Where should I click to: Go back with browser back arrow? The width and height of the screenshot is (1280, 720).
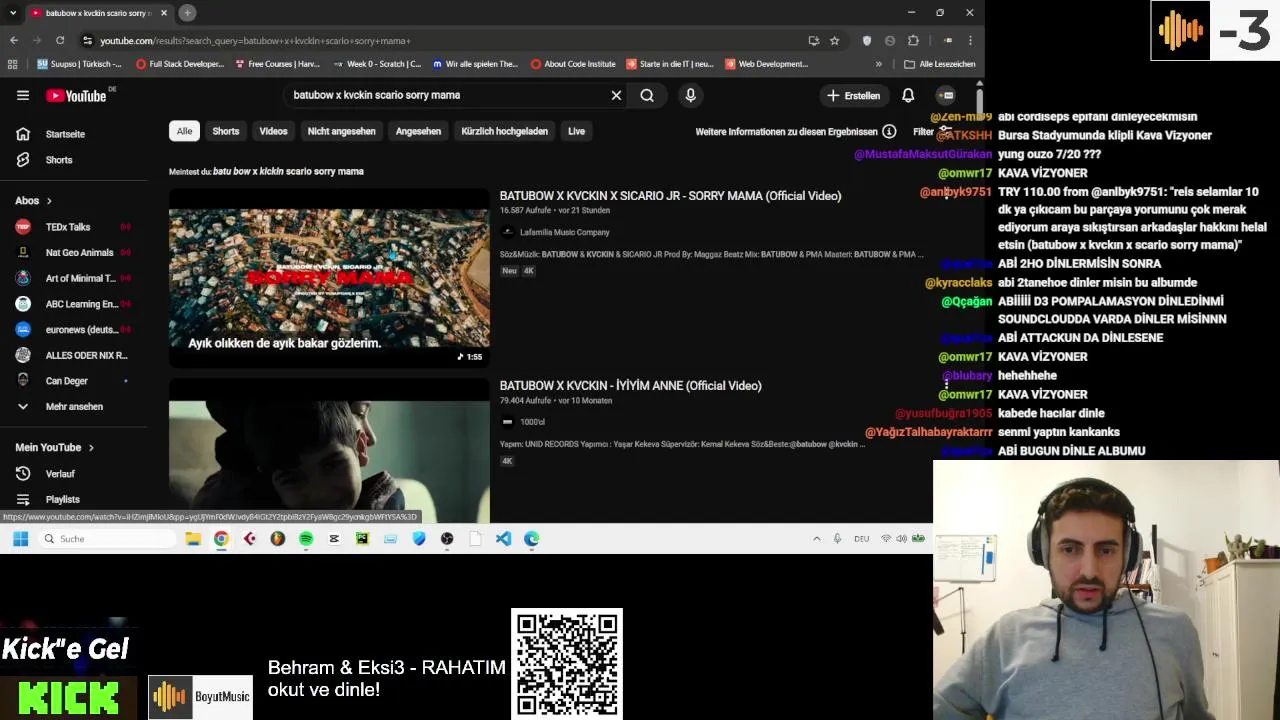pyautogui.click(x=14, y=41)
